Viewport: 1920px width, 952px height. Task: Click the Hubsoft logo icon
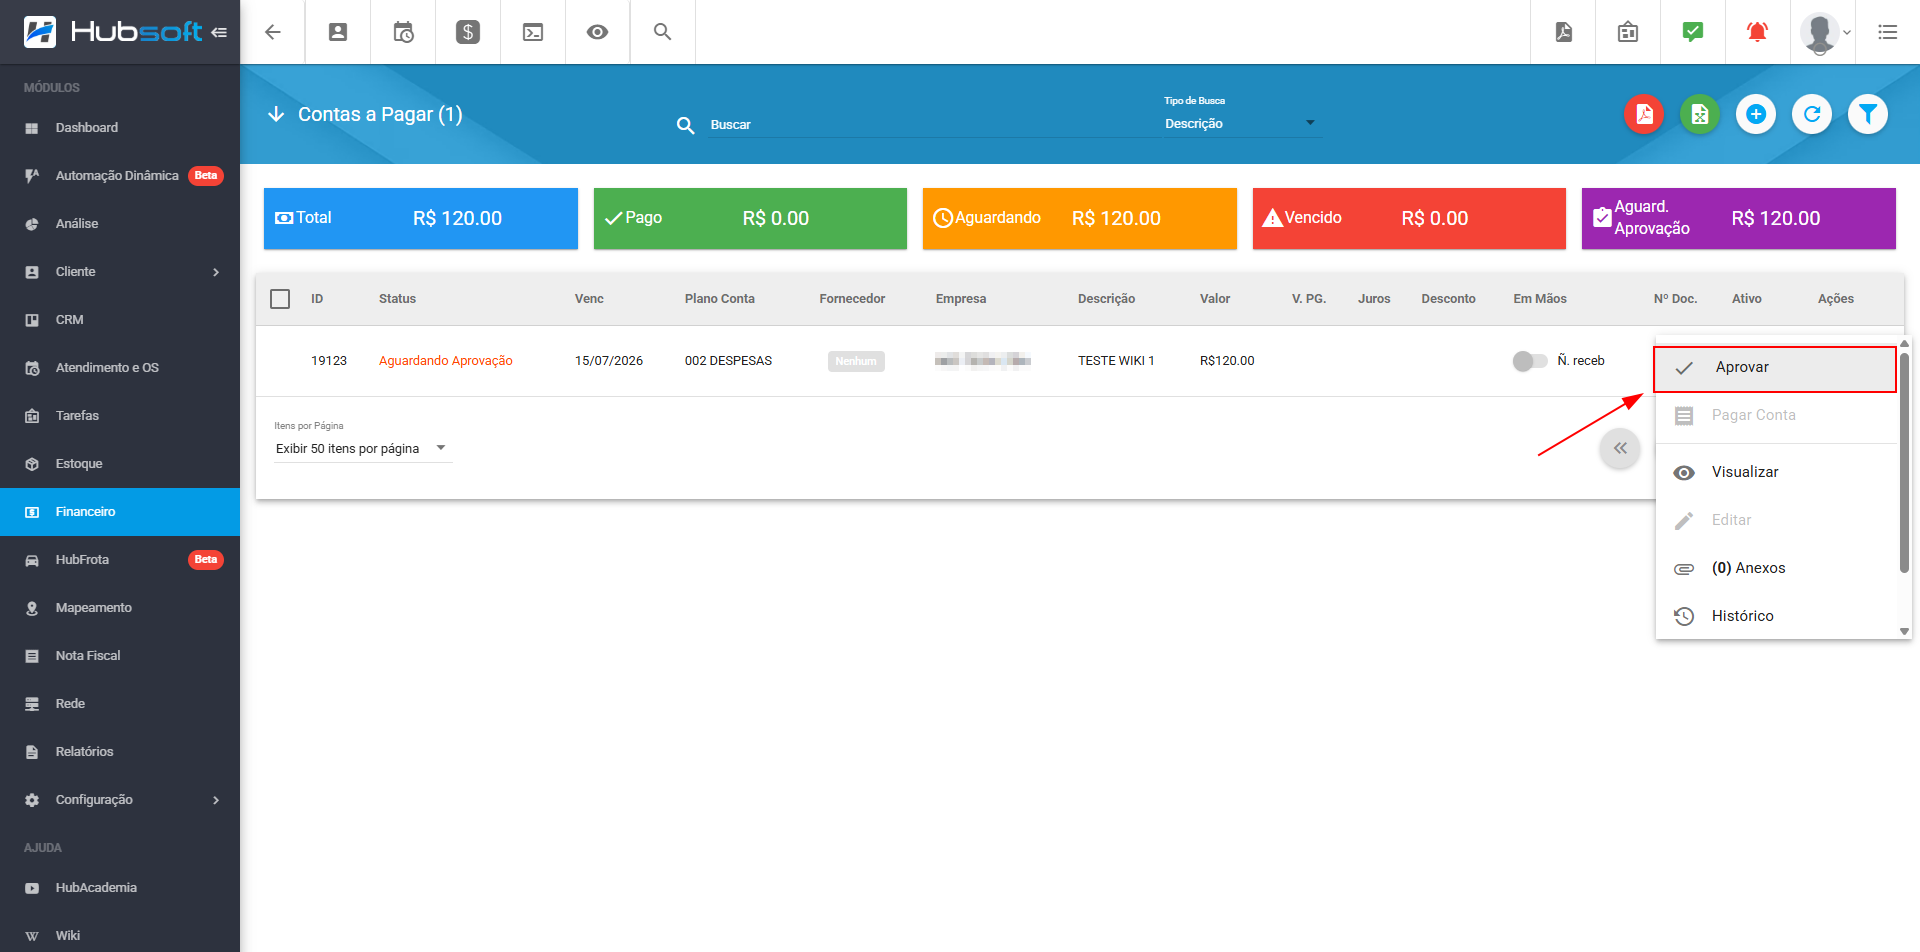tap(40, 32)
